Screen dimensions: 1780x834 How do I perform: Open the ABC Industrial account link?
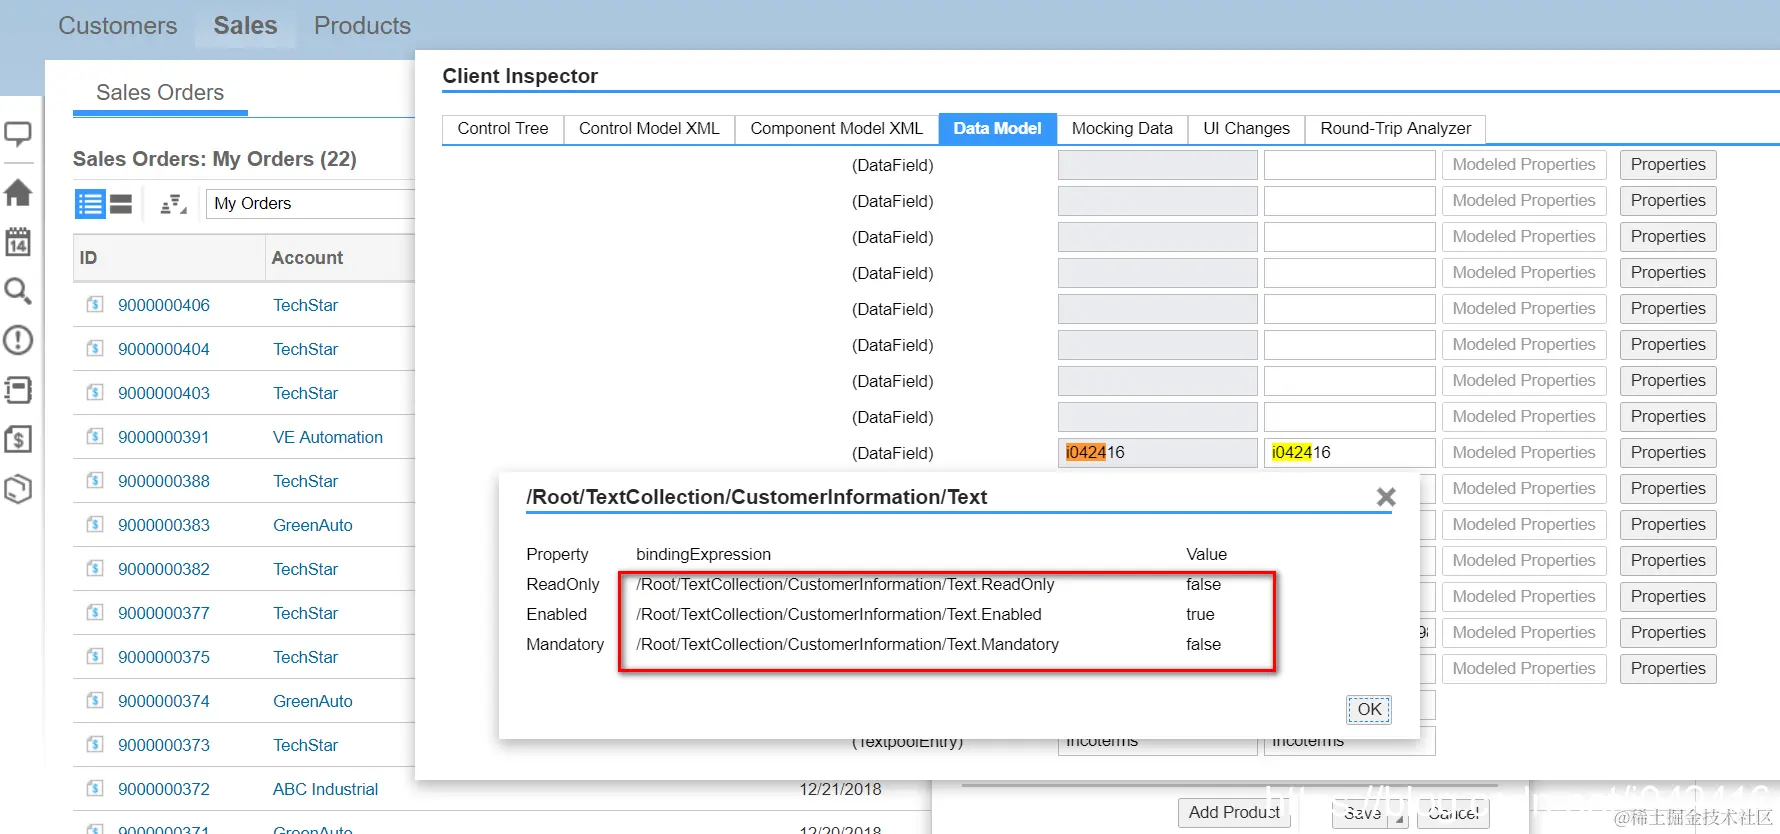coord(326,789)
